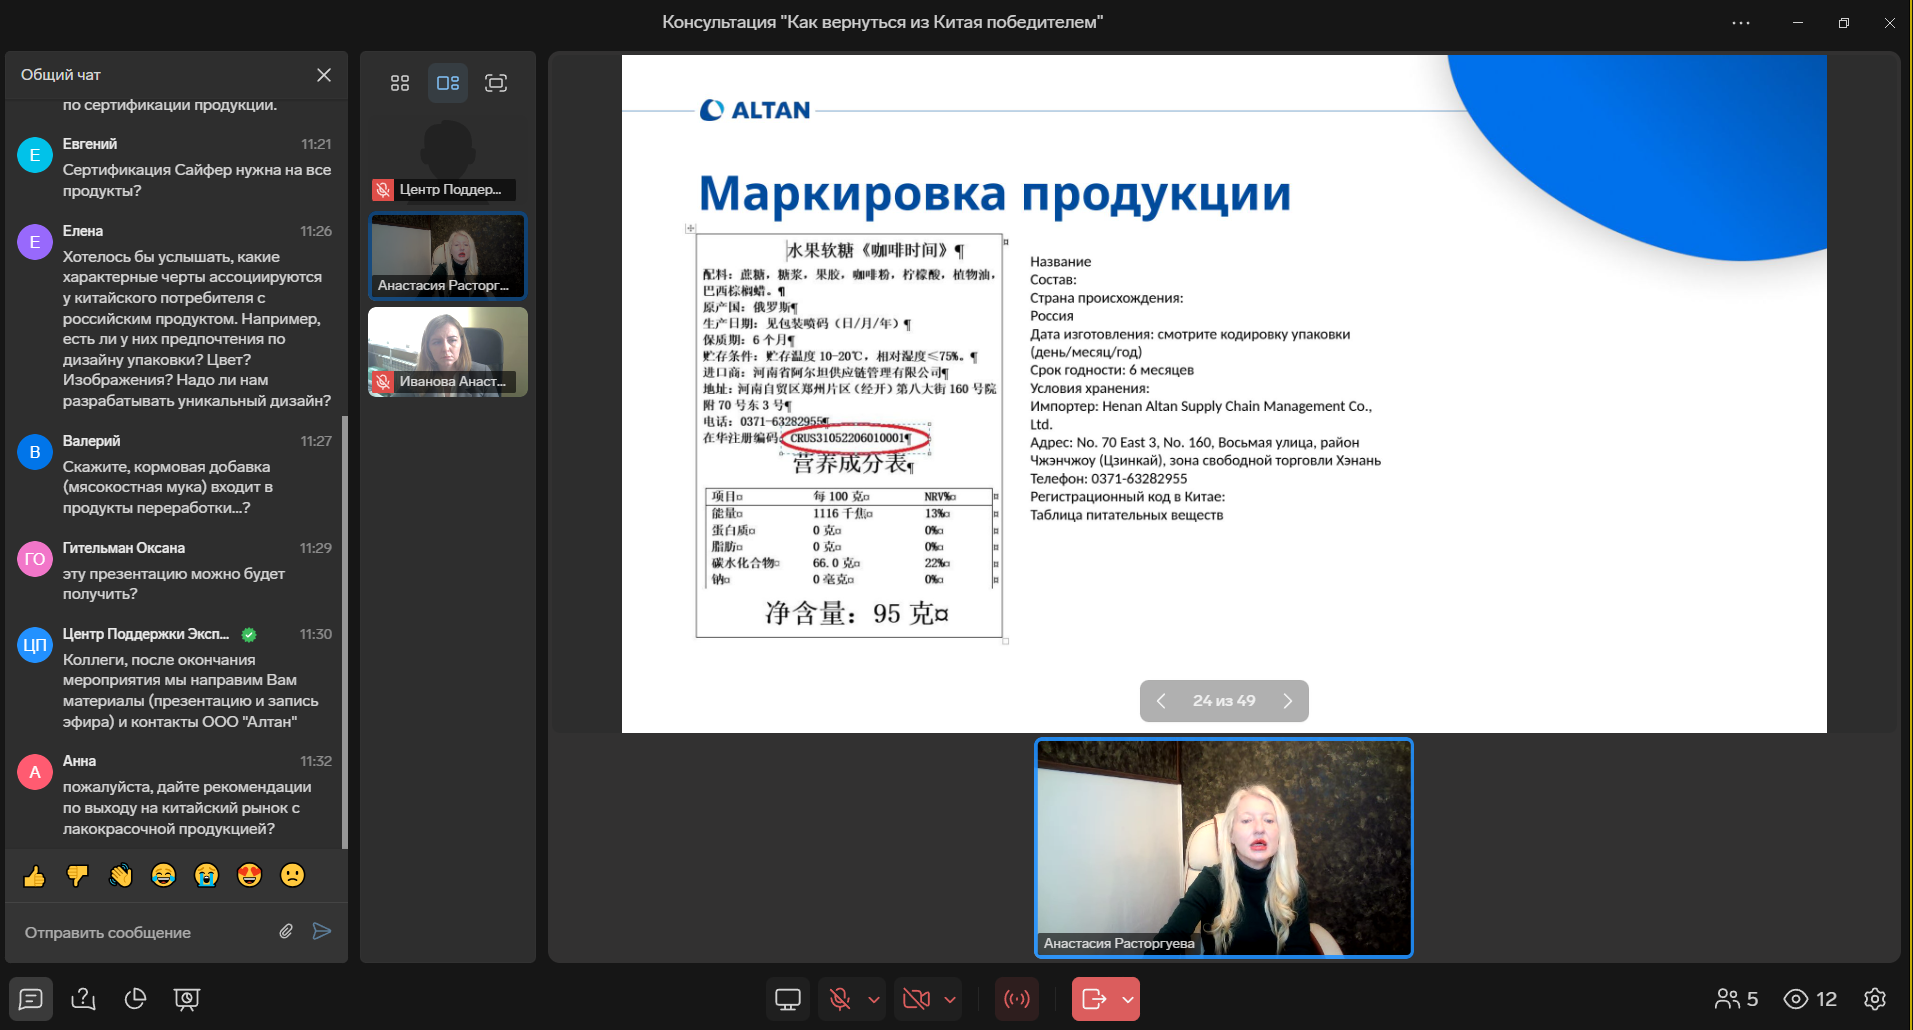The height and width of the screenshot is (1030, 1913).
Task: Send the waving hand reaction
Action: tap(121, 876)
